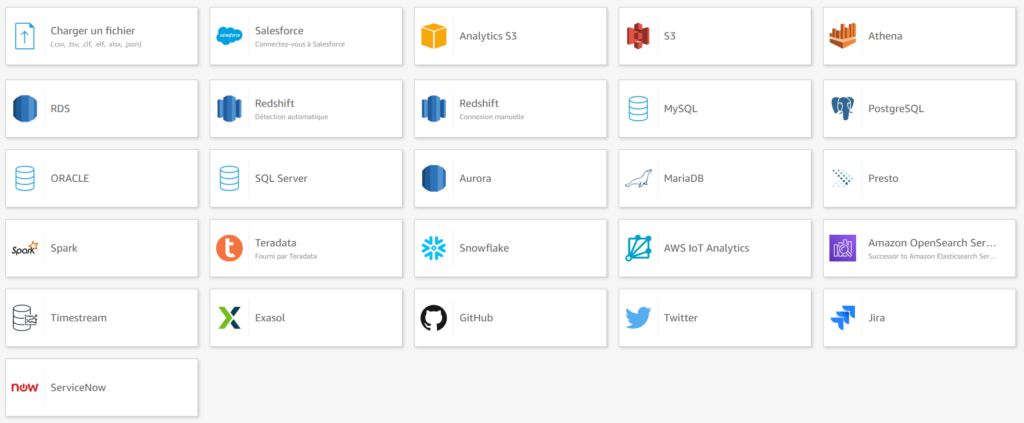Click the Redshift automatic detection icon

[229, 108]
